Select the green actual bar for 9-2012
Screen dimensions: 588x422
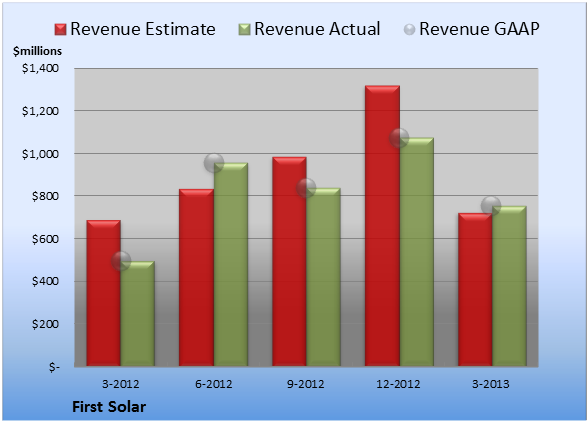pyautogui.click(x=323, y=277)
